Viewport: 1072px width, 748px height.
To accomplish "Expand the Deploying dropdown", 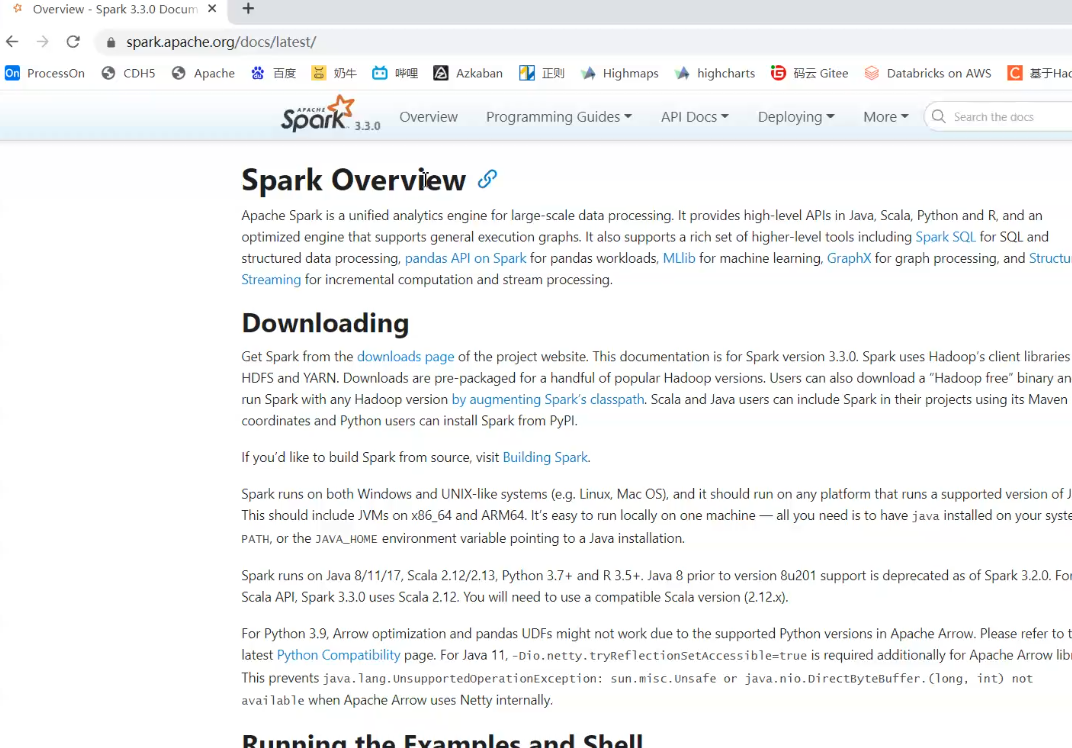I will pyautogui.click(x=796, y=117).
